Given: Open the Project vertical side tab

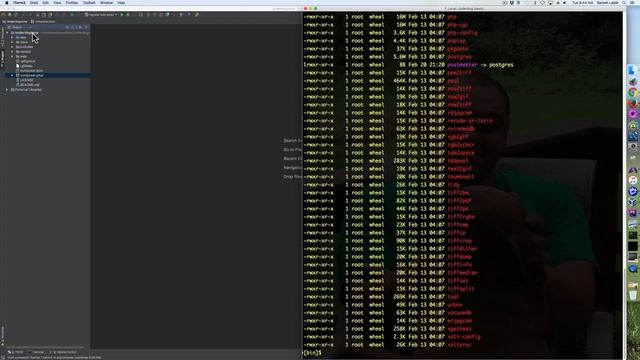Looking at the screenshot, I should (2, 59).
